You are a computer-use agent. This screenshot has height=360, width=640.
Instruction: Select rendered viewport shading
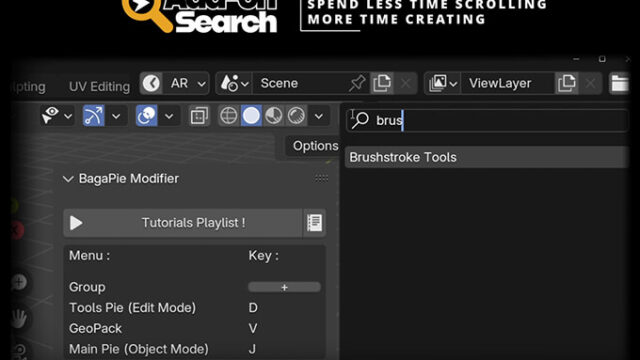[x=296, y=116]
